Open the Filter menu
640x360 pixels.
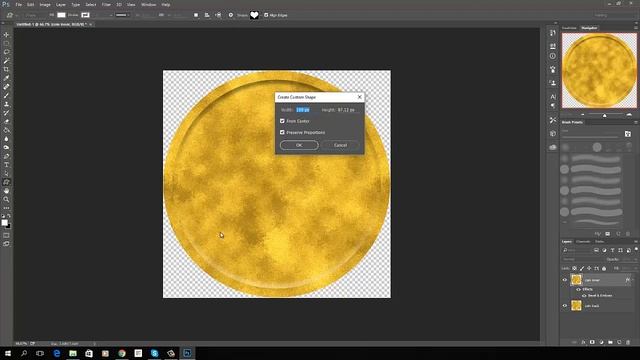[106, 4]
